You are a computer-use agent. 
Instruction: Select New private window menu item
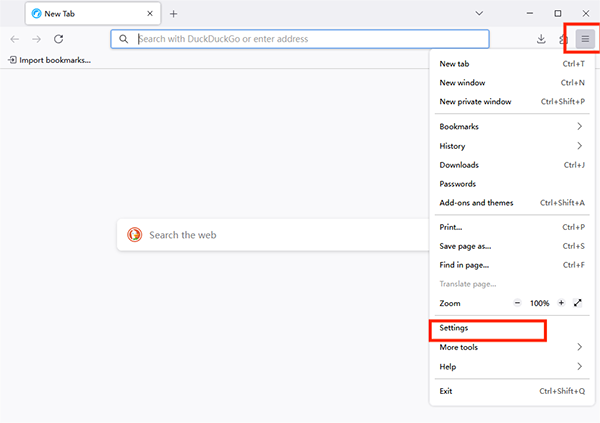475,102
